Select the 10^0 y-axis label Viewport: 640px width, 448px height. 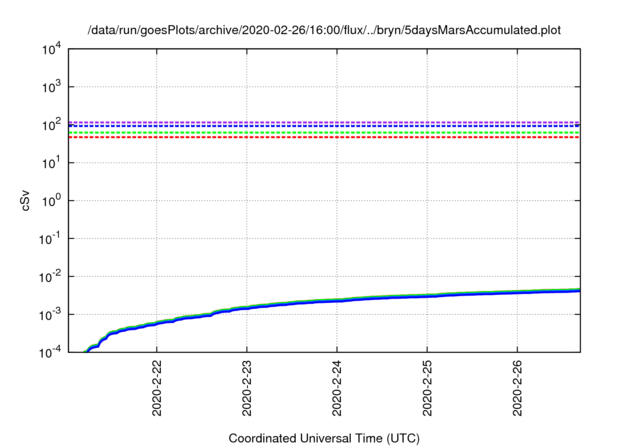click(x=51, y=201)
